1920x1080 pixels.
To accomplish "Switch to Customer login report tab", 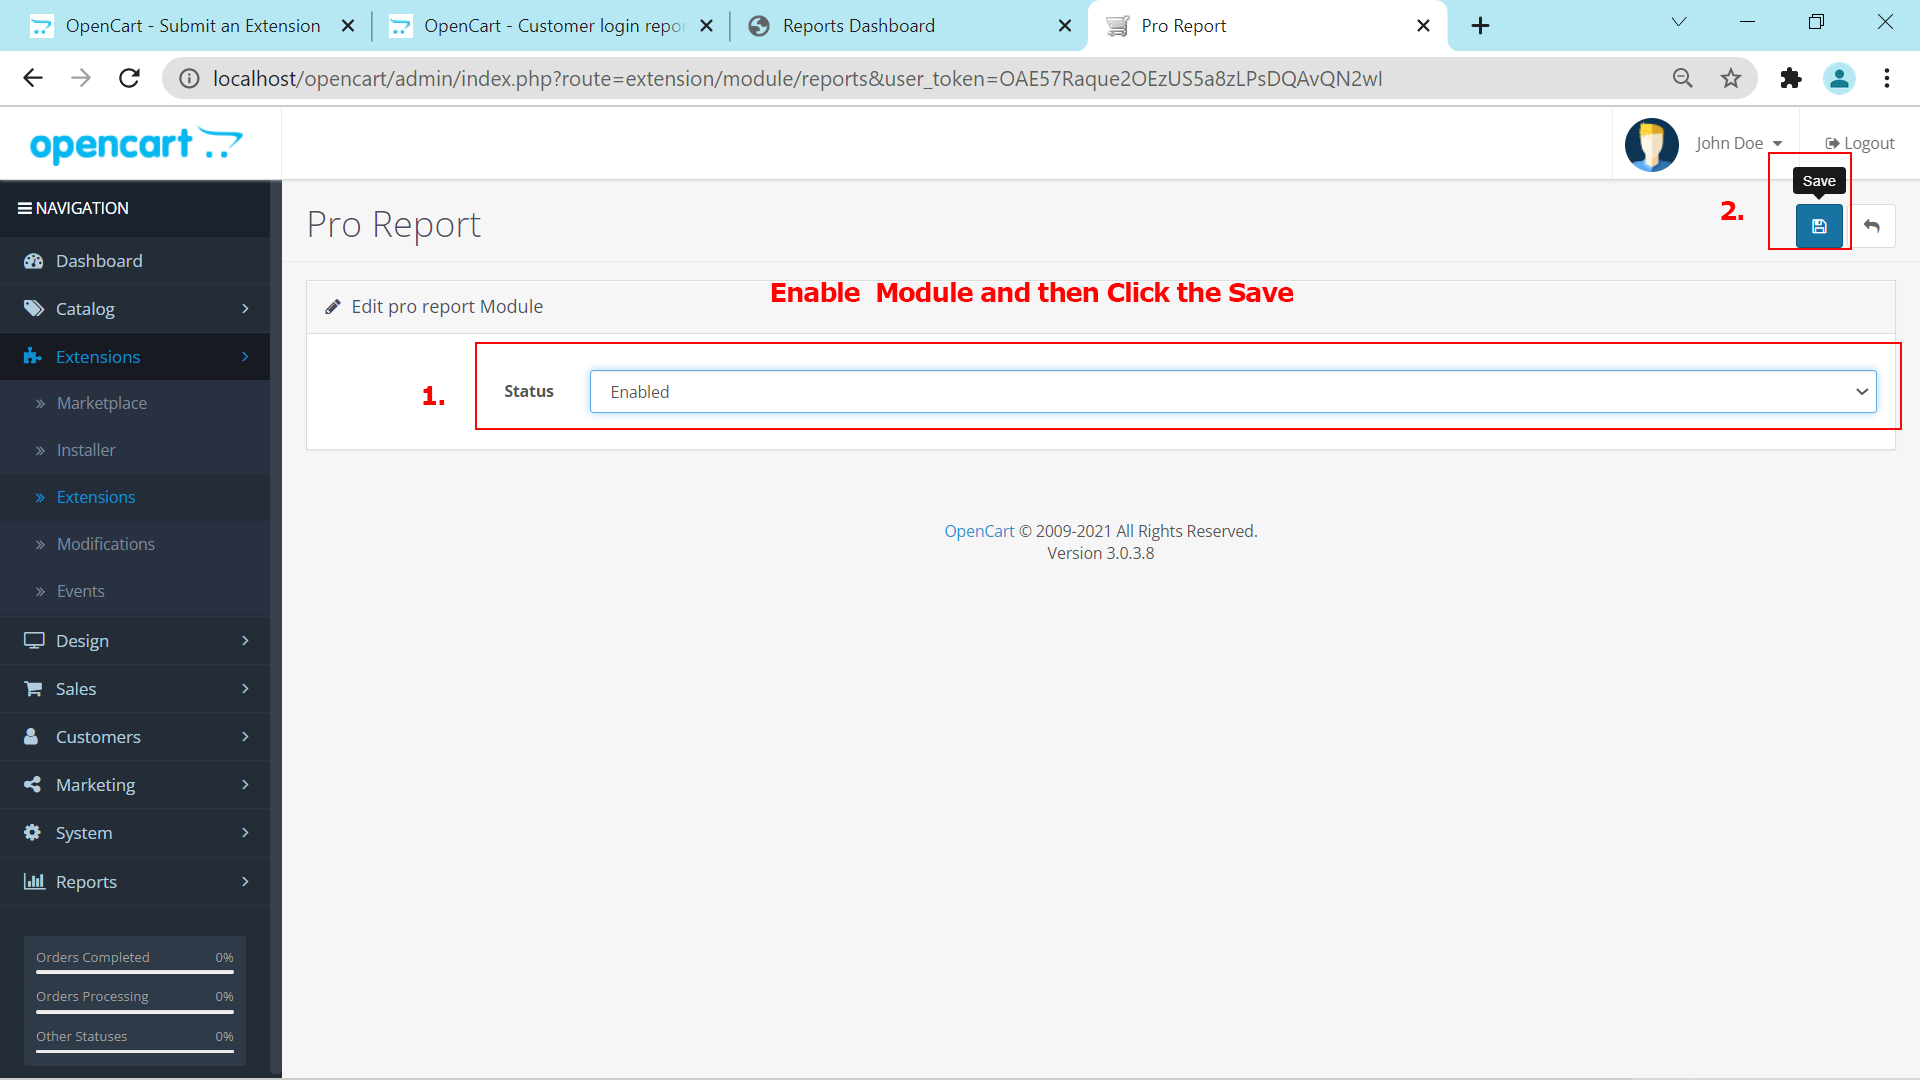I will [554, 26].
